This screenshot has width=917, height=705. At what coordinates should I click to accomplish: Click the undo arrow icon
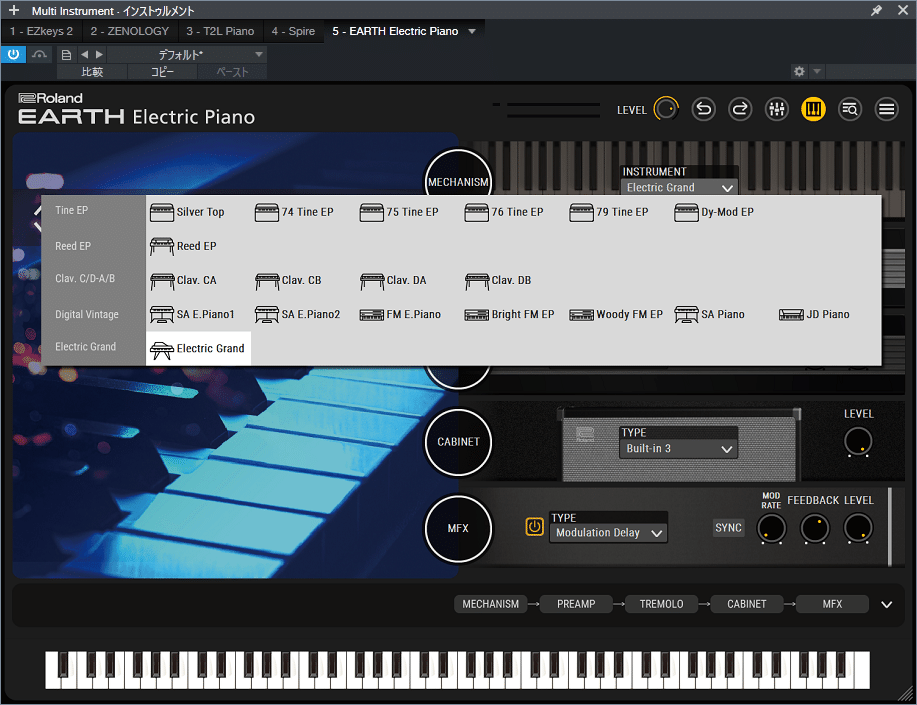click(703, 109)
